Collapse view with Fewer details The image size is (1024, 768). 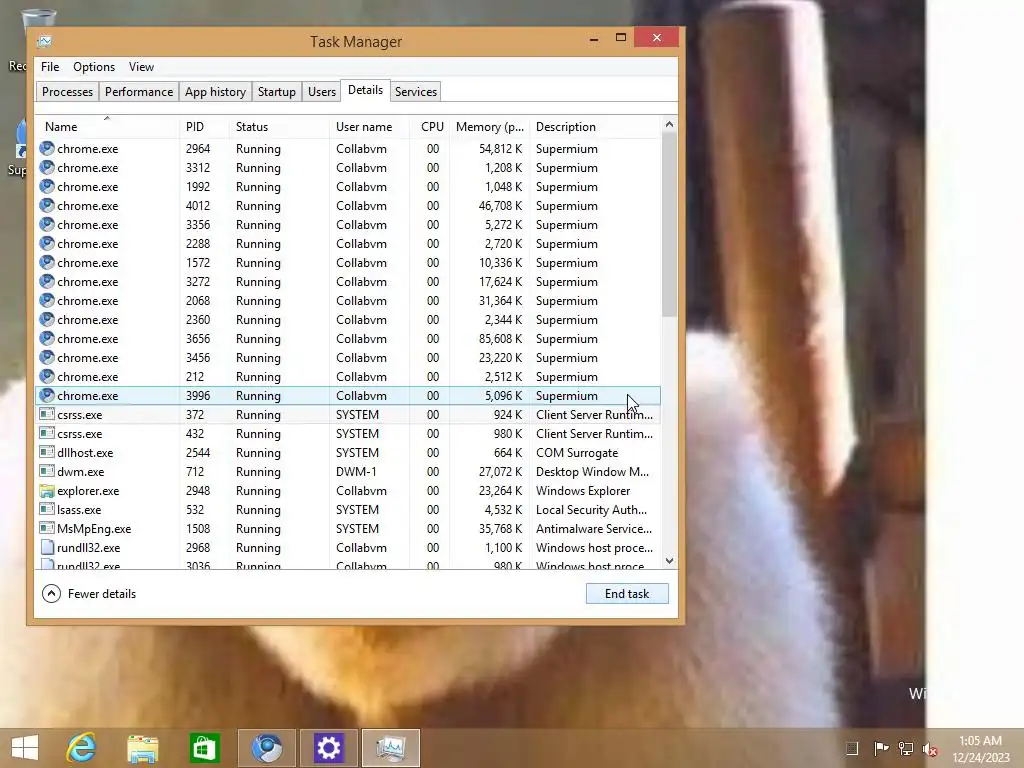89,594
